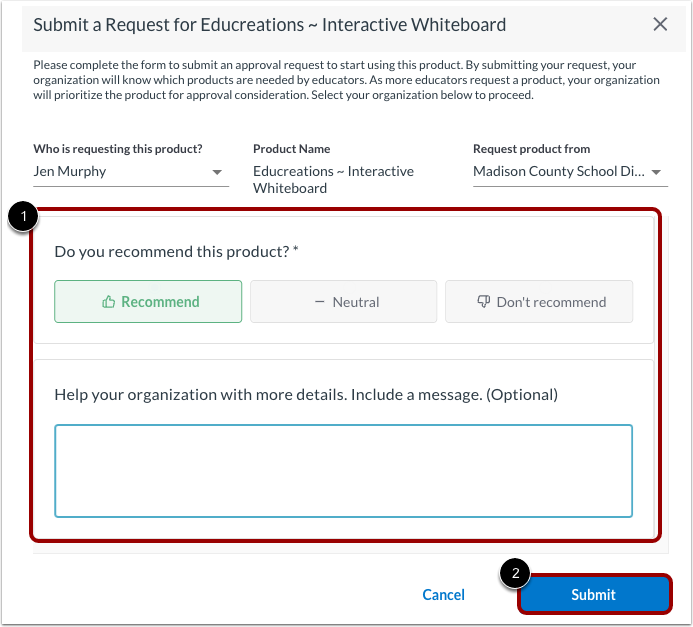
Task: Click the dialog title 'Submit a Request for Educreations'
Action: [x=270, y=25]
